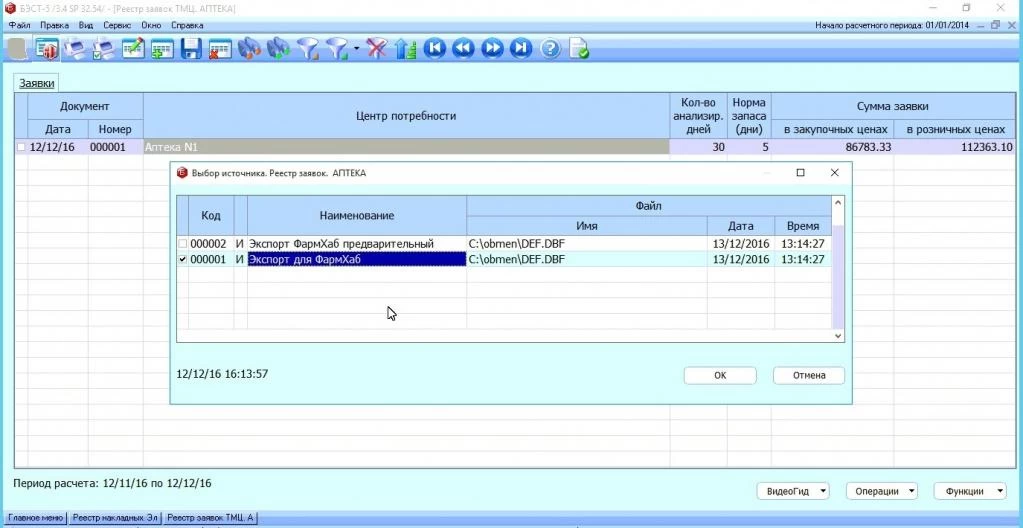Click the save floppy disk icon

coord(191,48)
